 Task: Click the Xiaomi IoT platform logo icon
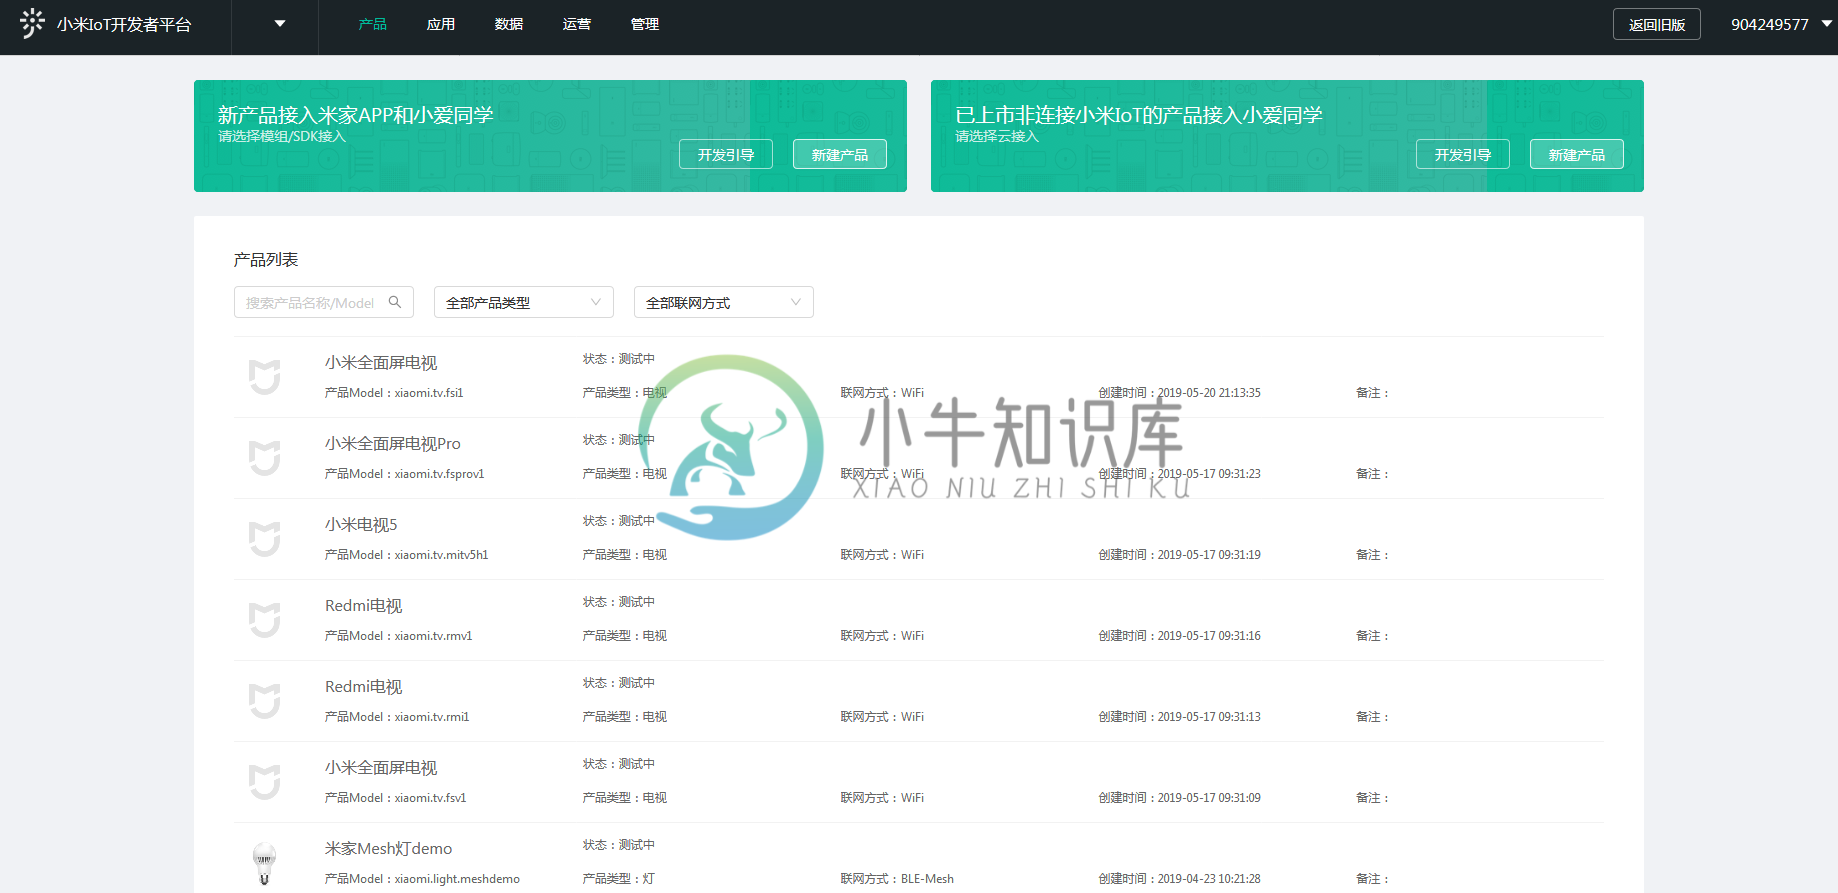pos(32,23)
